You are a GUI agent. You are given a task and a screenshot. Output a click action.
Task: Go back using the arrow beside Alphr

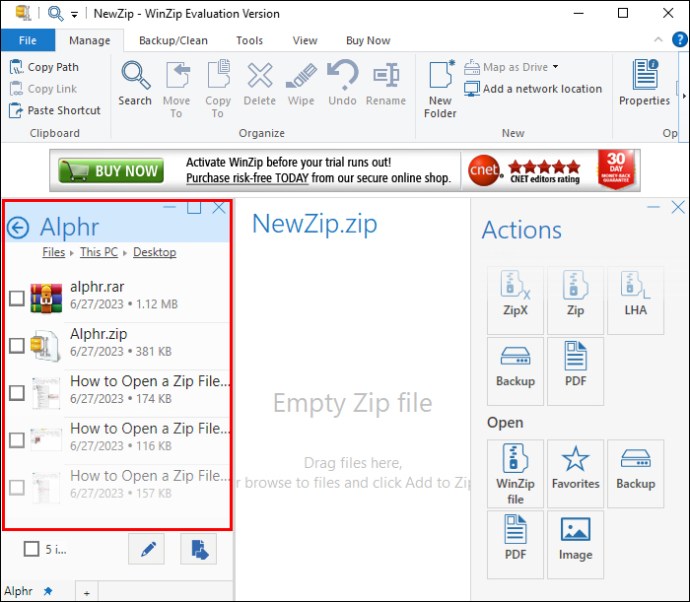tap(18, 228)
